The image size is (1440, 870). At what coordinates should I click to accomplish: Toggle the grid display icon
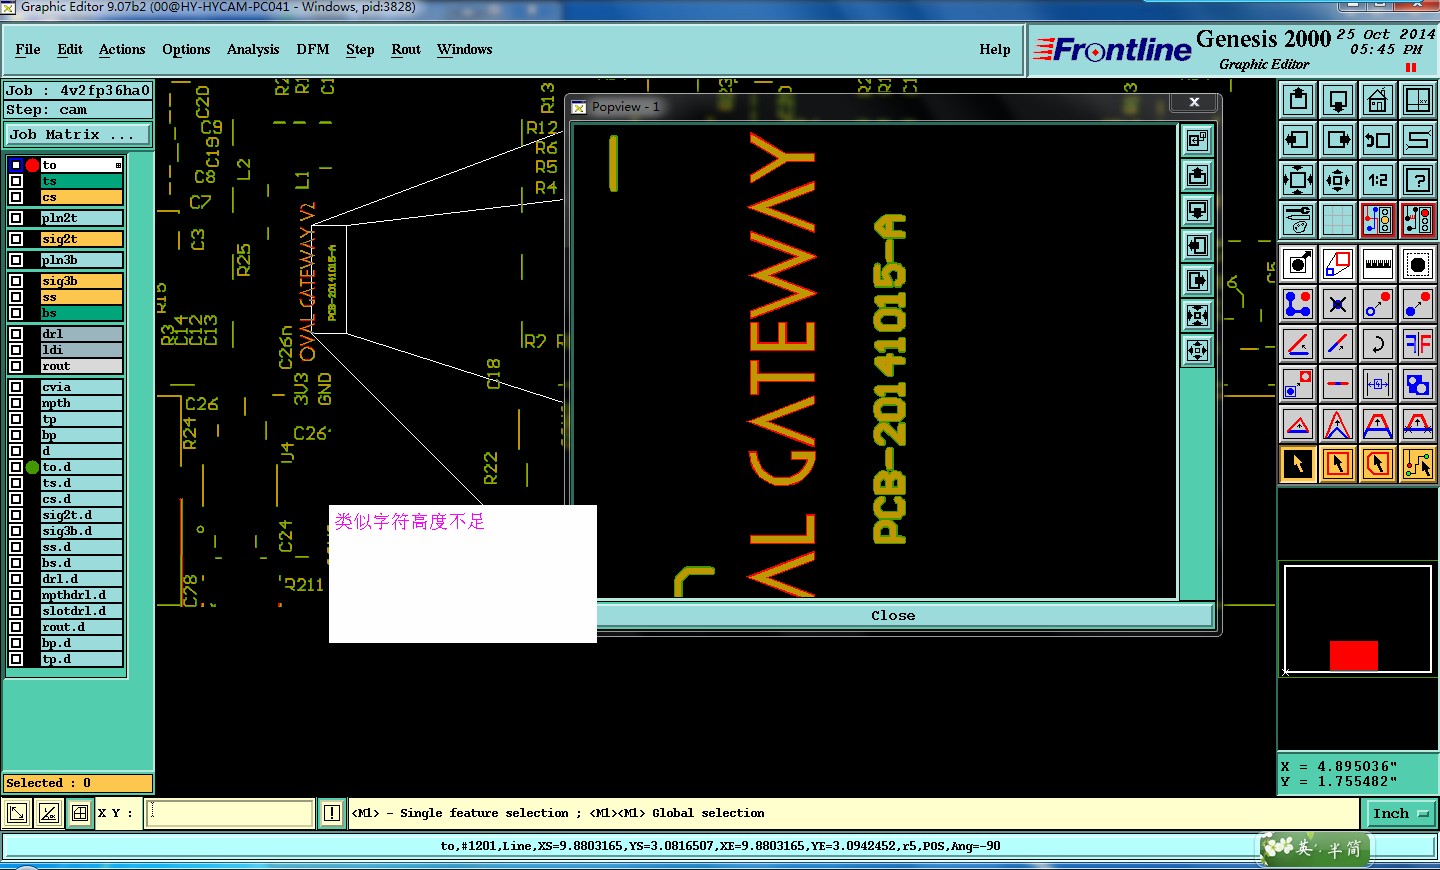pos(1338,219)
